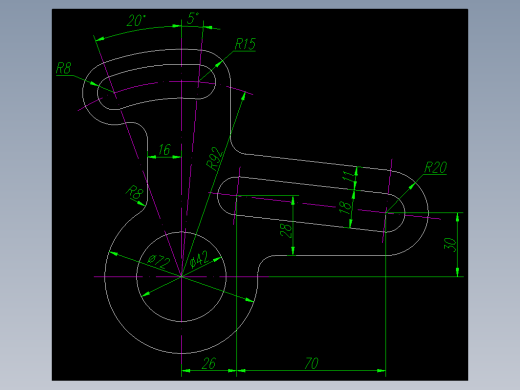Select the Ø42 diameter dimension text
Image resolution: width=520 pixels, height=390 pixels.
(200, 259)
